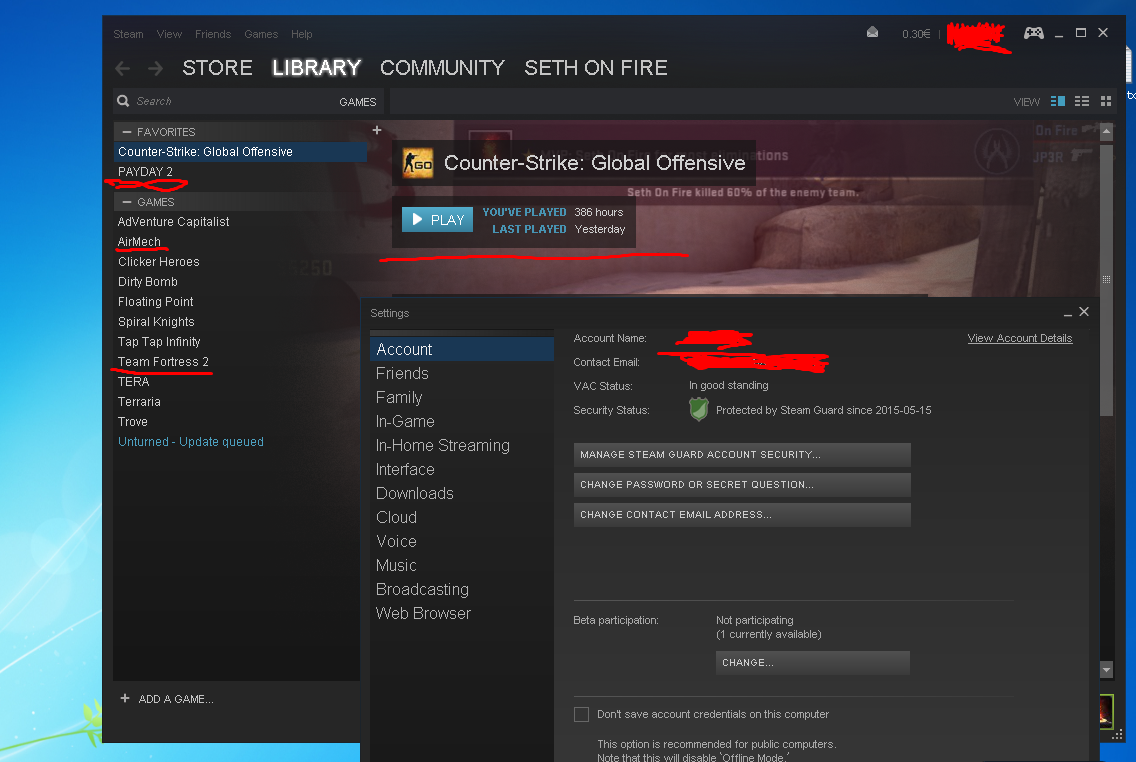This screenshot has width=1136, height=762.
Task: Go to the COMMUNITY tab
Action: (443, 68)
